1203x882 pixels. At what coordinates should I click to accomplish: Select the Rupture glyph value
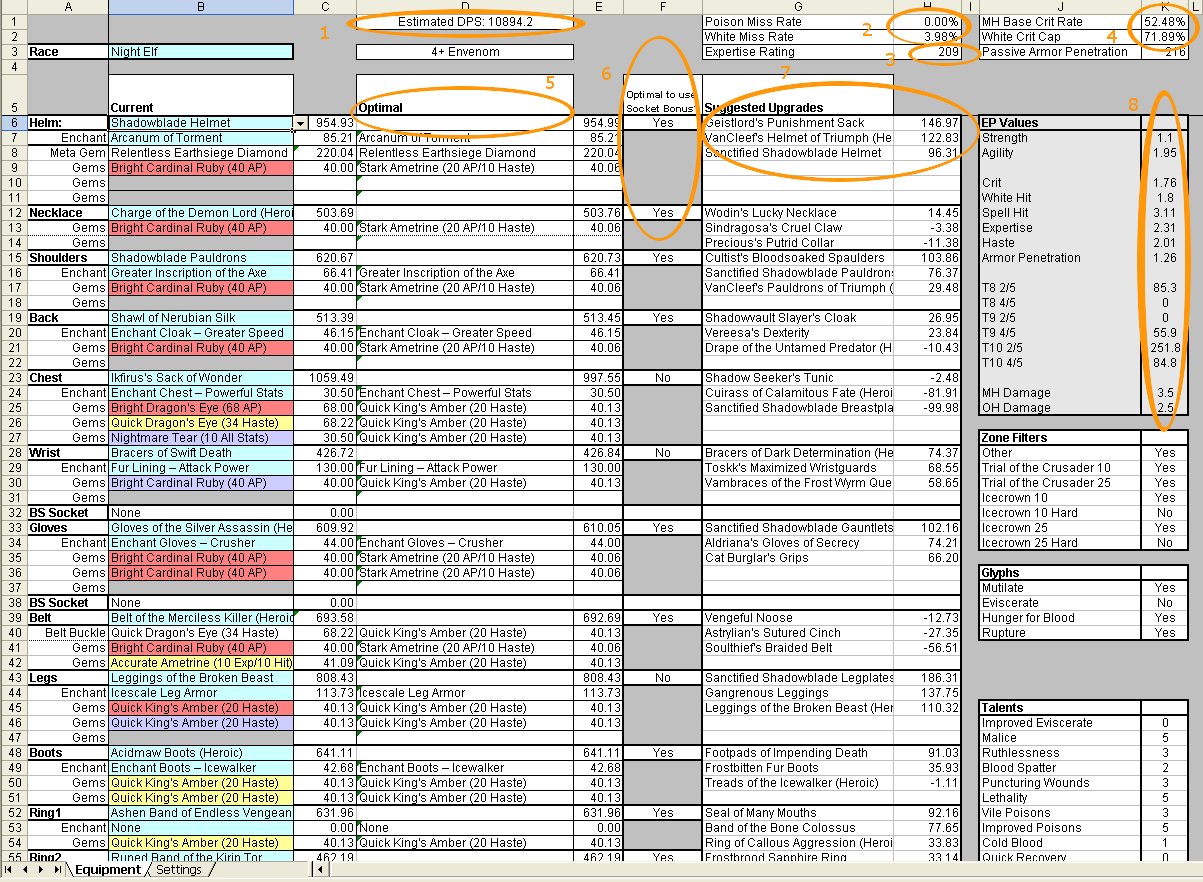1164,633
